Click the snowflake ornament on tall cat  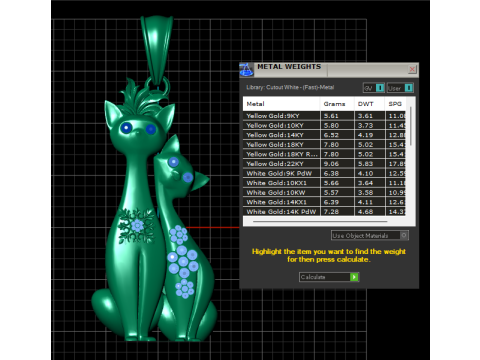[136, 226]
